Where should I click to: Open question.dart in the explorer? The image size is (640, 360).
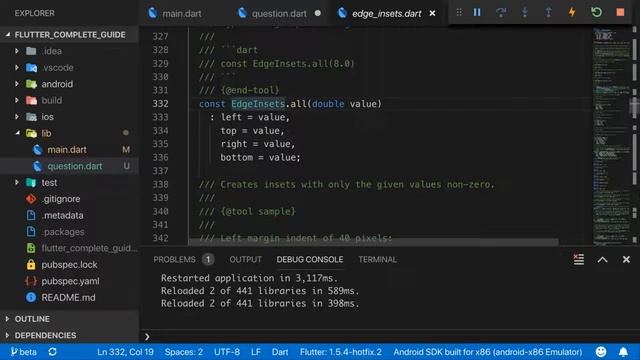coord(69,166)
